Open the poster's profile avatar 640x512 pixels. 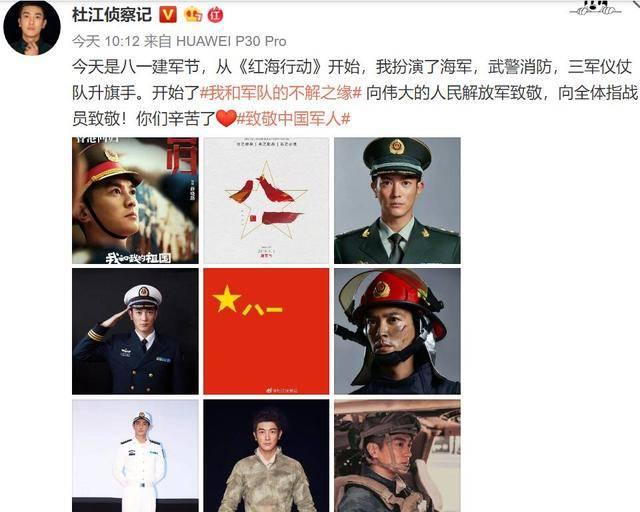tap(32, 27)
